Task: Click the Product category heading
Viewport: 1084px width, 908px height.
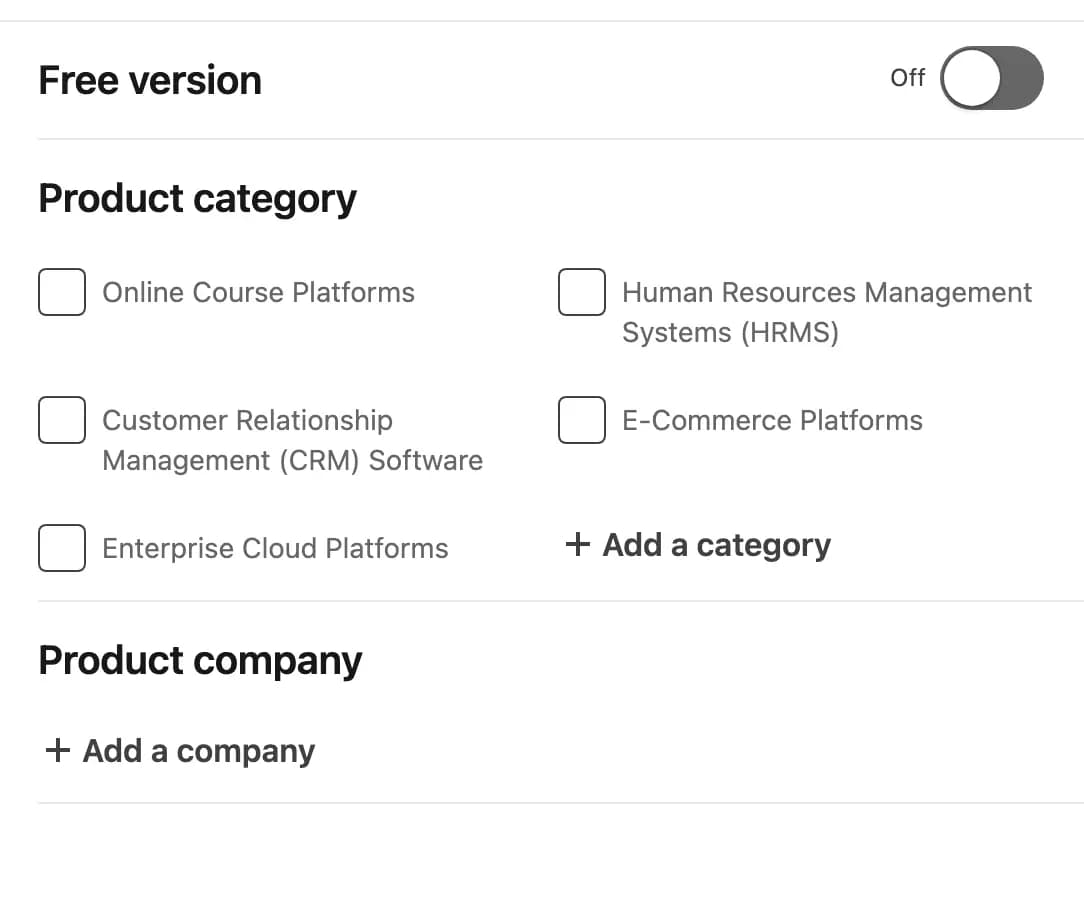Action: pyautogui.click(x=196, y=198)
